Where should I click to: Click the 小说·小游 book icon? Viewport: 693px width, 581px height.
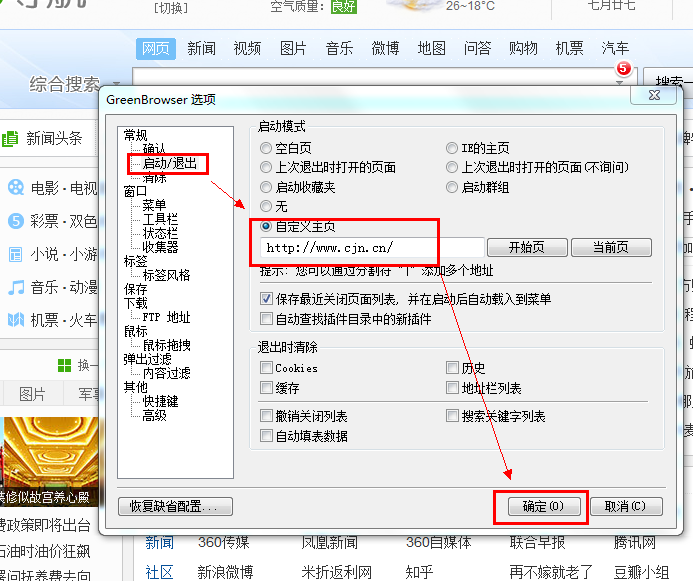(x=15, y=254)
